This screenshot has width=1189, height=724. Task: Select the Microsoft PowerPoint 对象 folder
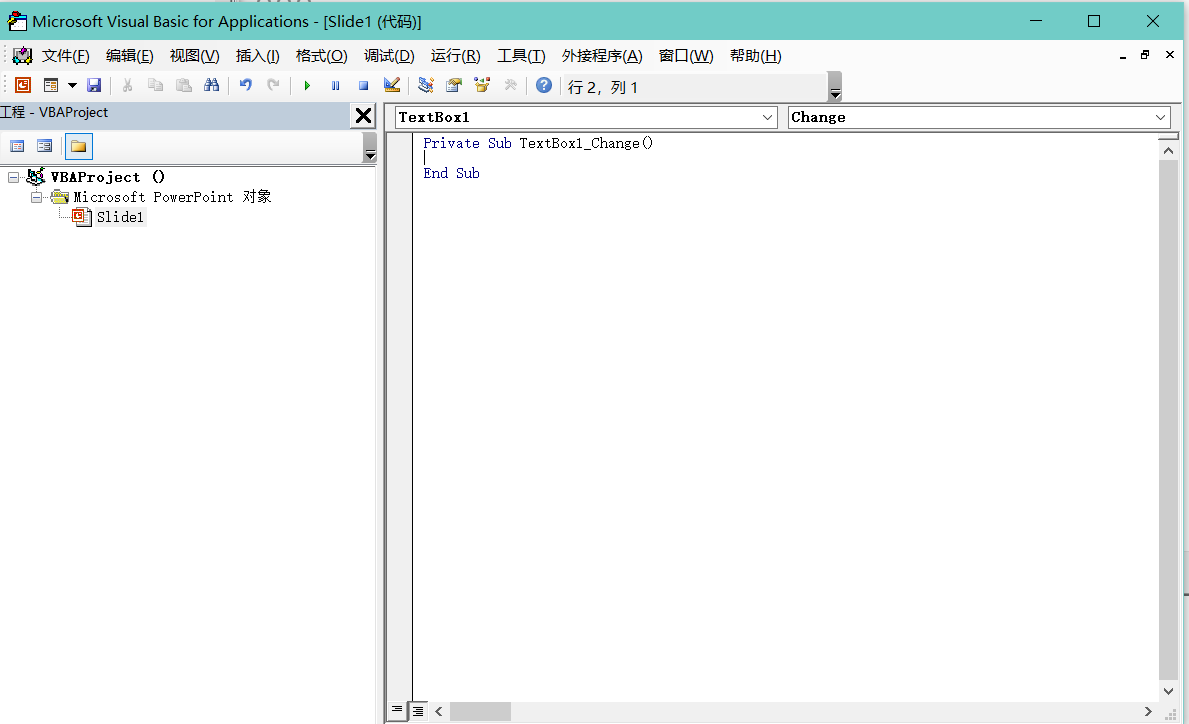click(x=172, y=197)
